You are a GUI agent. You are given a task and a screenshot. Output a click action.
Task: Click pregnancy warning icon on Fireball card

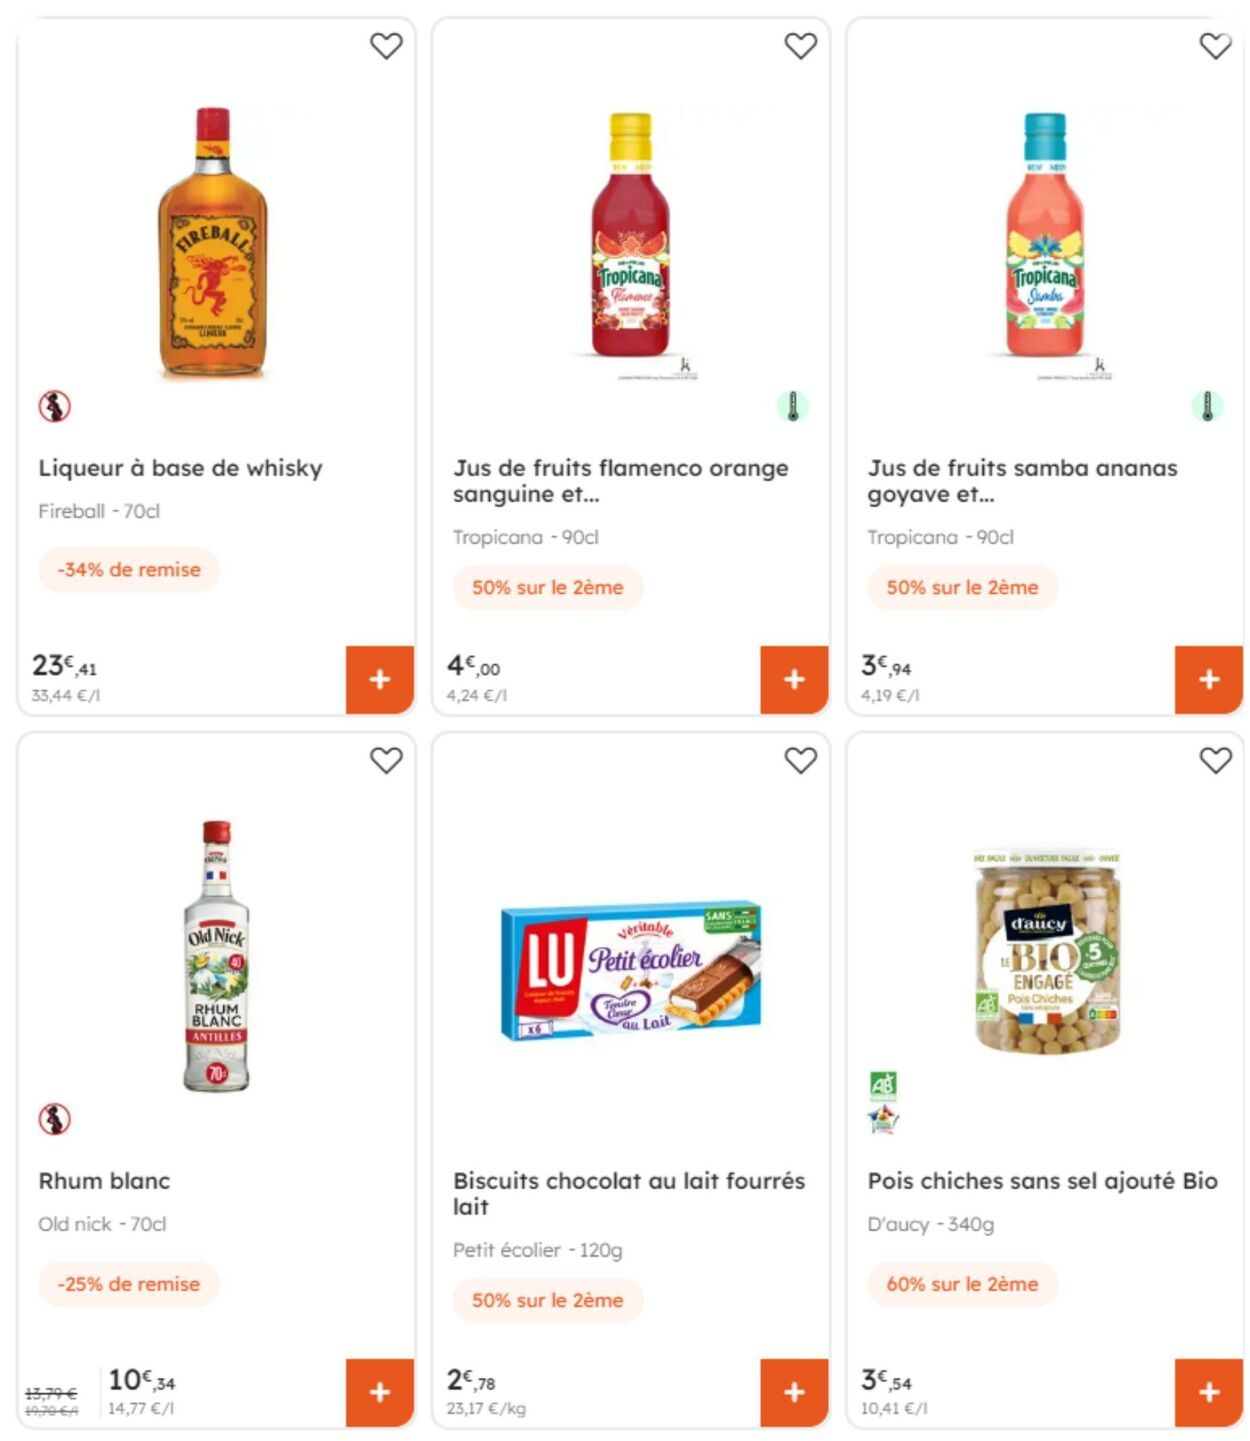55,406
